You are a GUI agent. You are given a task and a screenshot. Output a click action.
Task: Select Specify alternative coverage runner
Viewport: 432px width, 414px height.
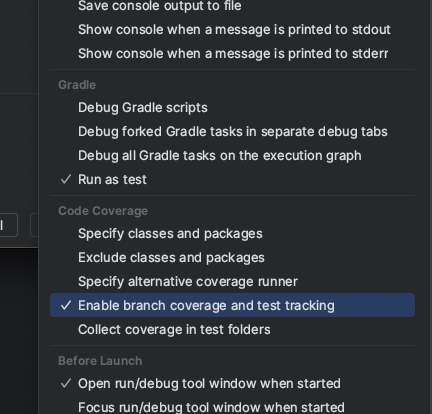click(232, 281)
